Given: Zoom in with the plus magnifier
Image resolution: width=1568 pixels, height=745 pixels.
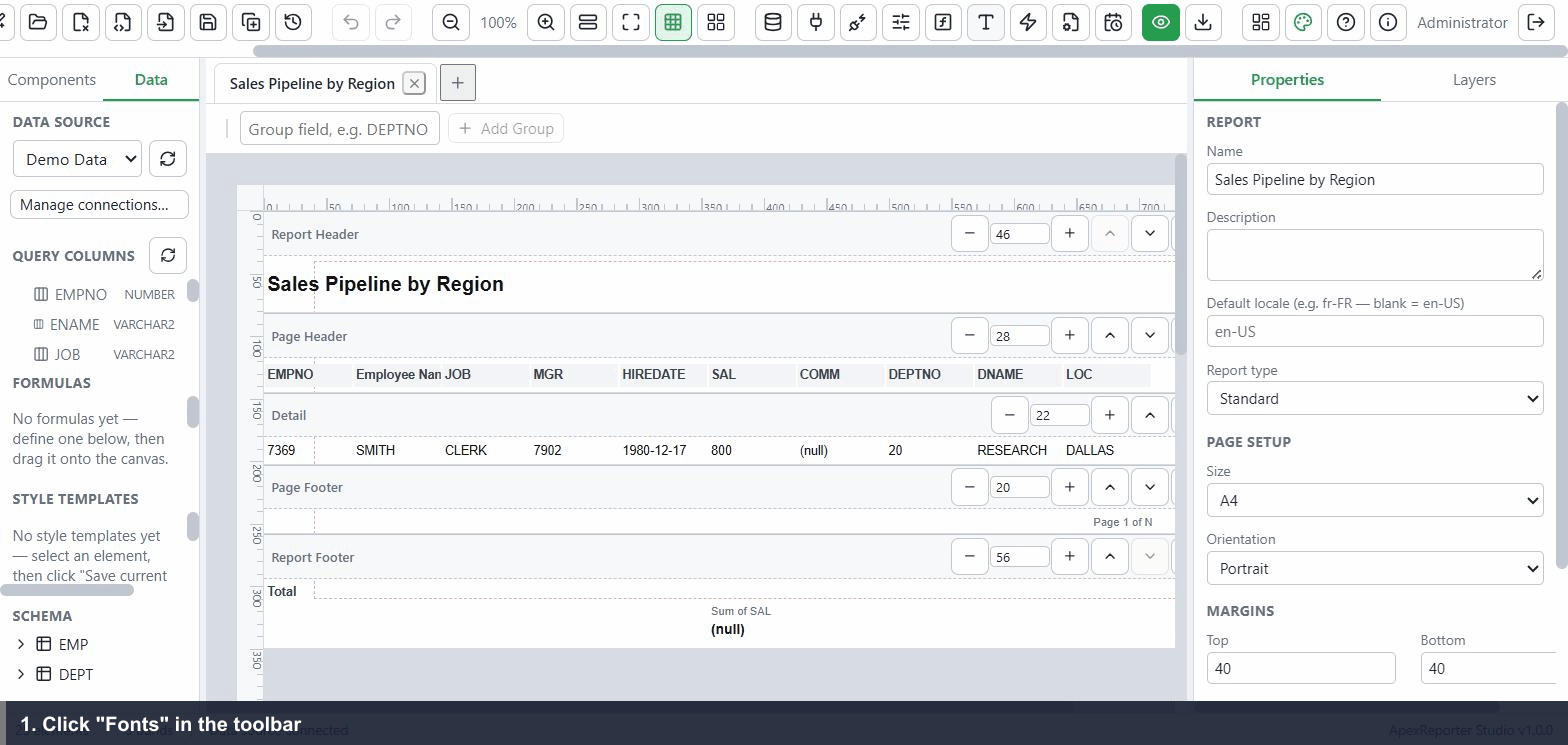Looking at the screenshot, I should click(546, 22).
